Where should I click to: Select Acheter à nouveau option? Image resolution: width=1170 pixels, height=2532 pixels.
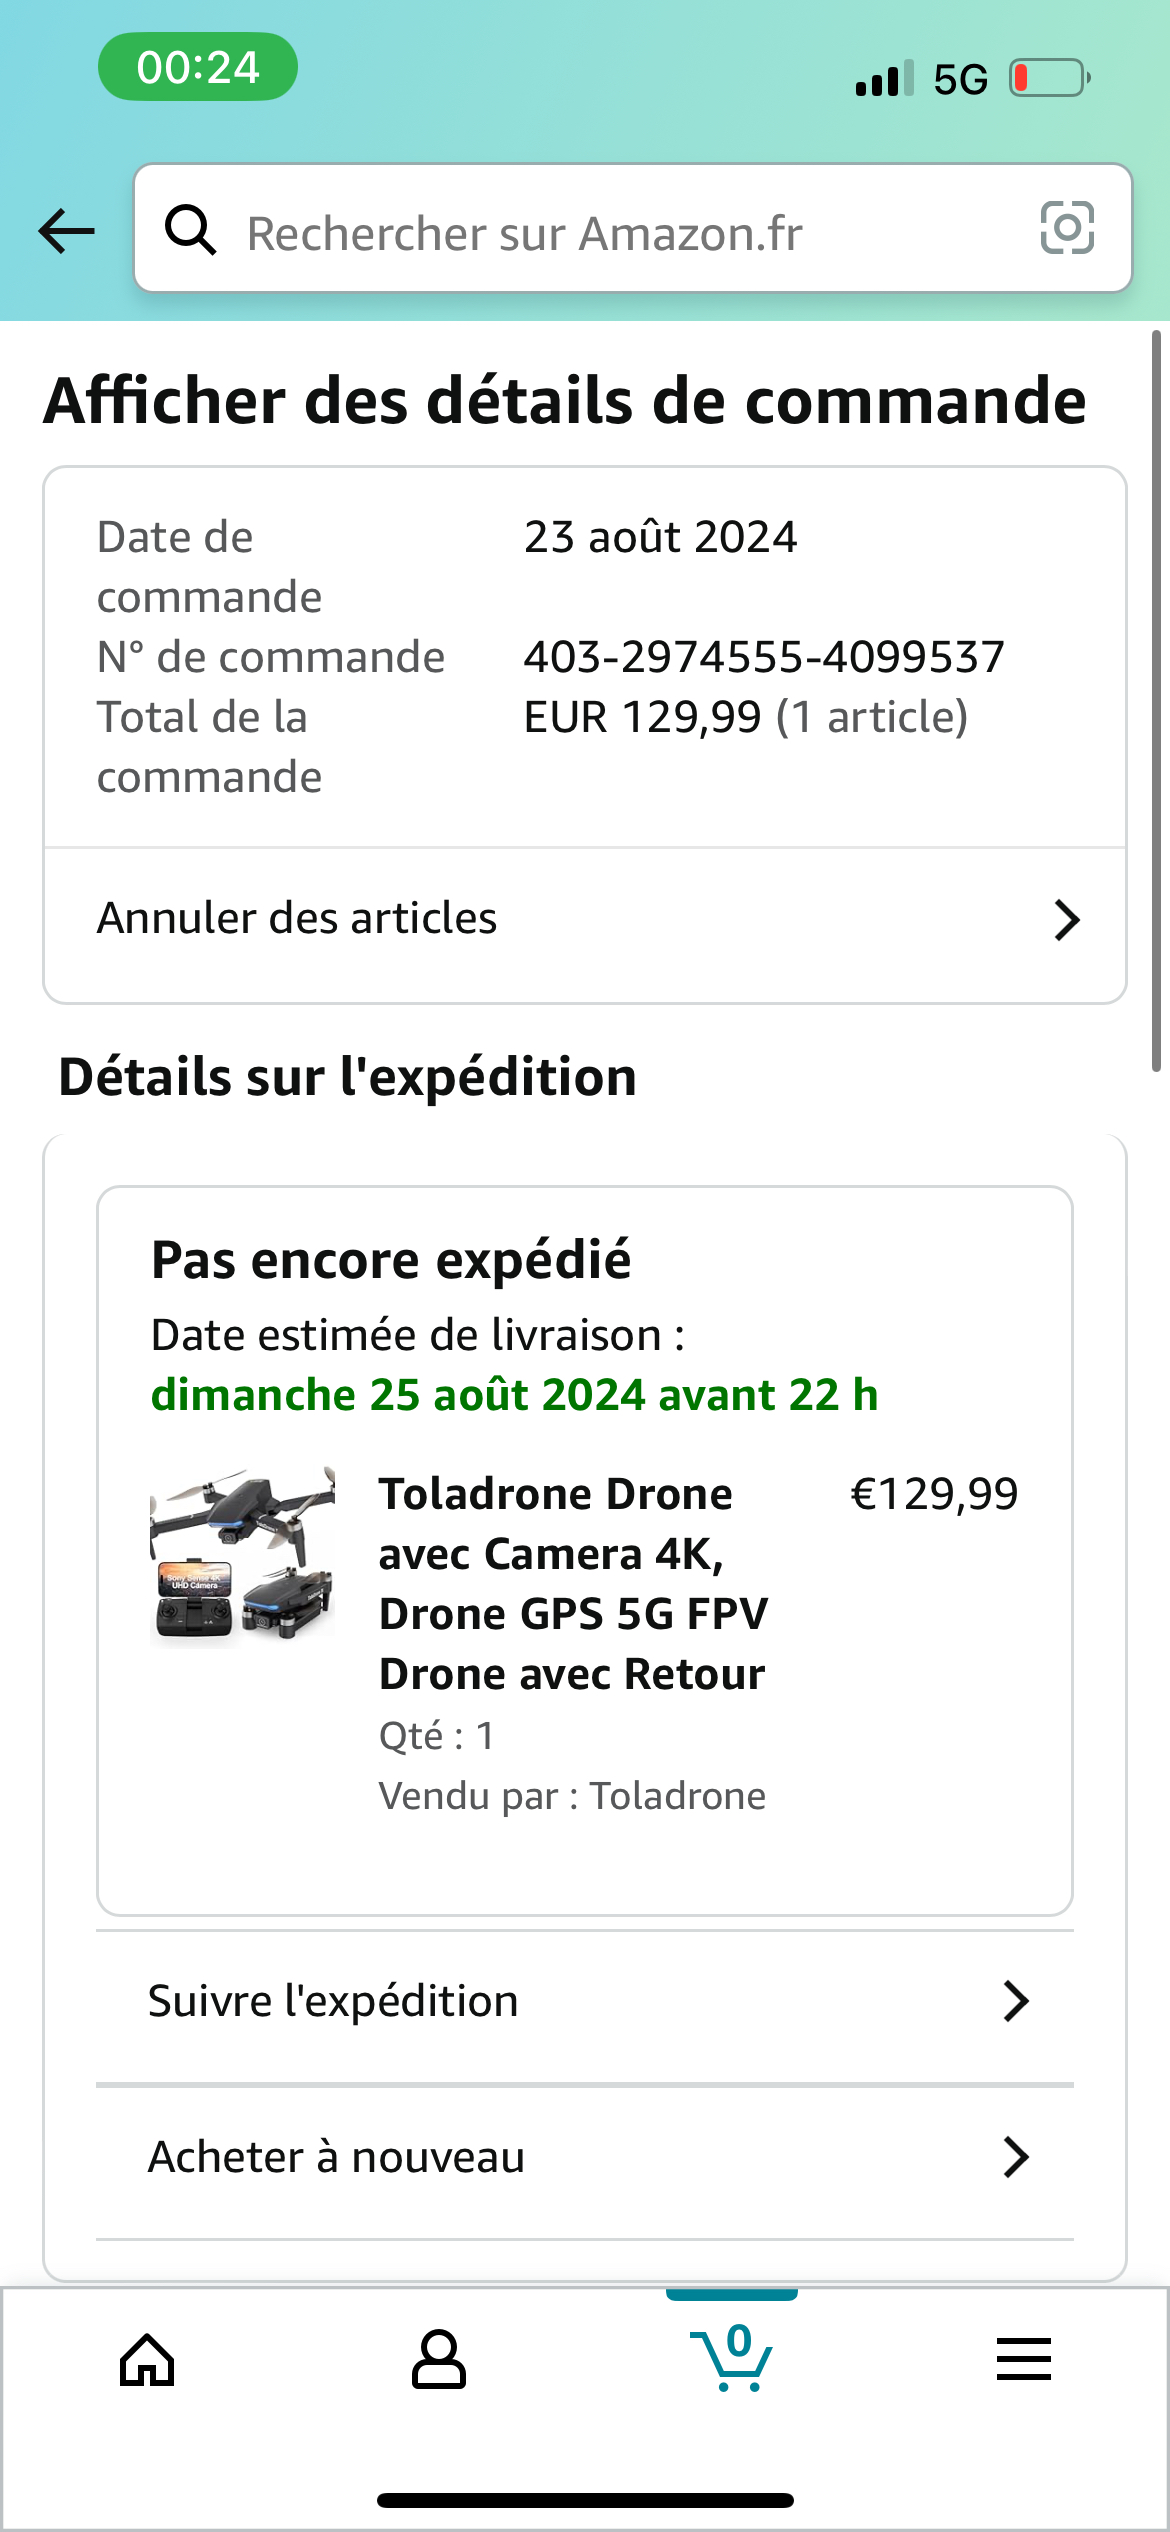point(336,2157)
